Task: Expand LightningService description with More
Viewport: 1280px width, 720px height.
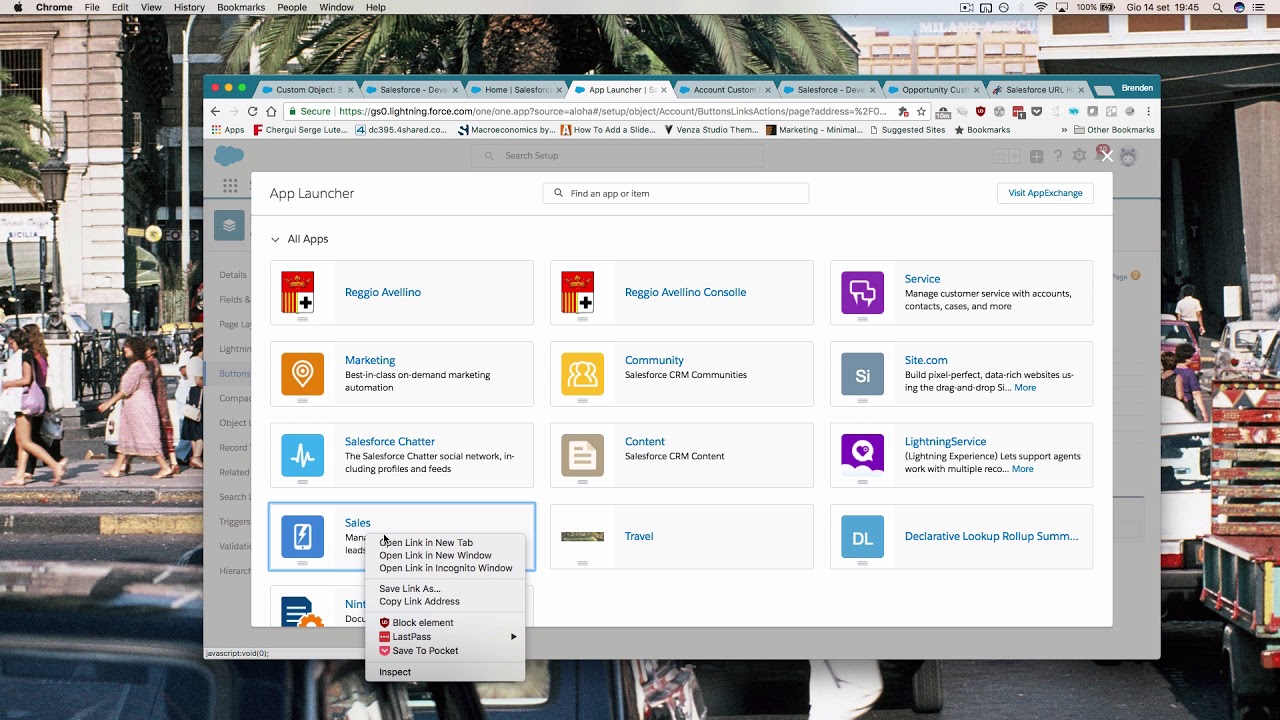Action: [x=1022, y=468]
